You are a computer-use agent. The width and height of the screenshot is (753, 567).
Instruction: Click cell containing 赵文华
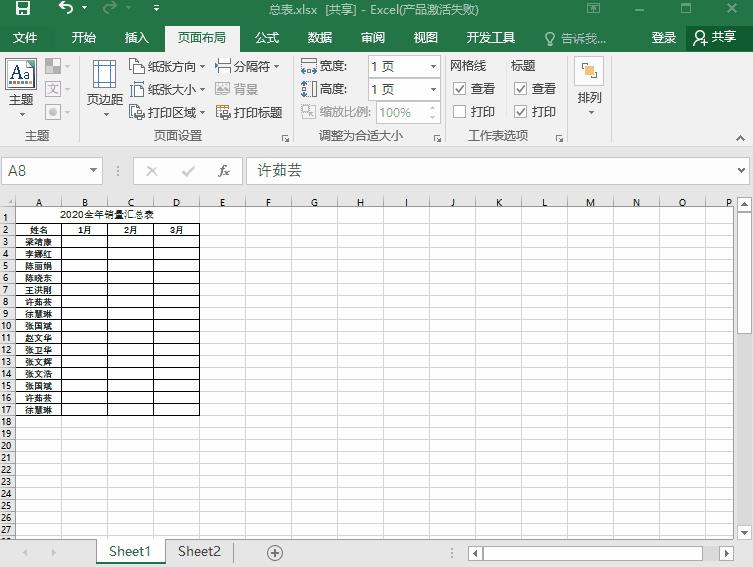38,338
